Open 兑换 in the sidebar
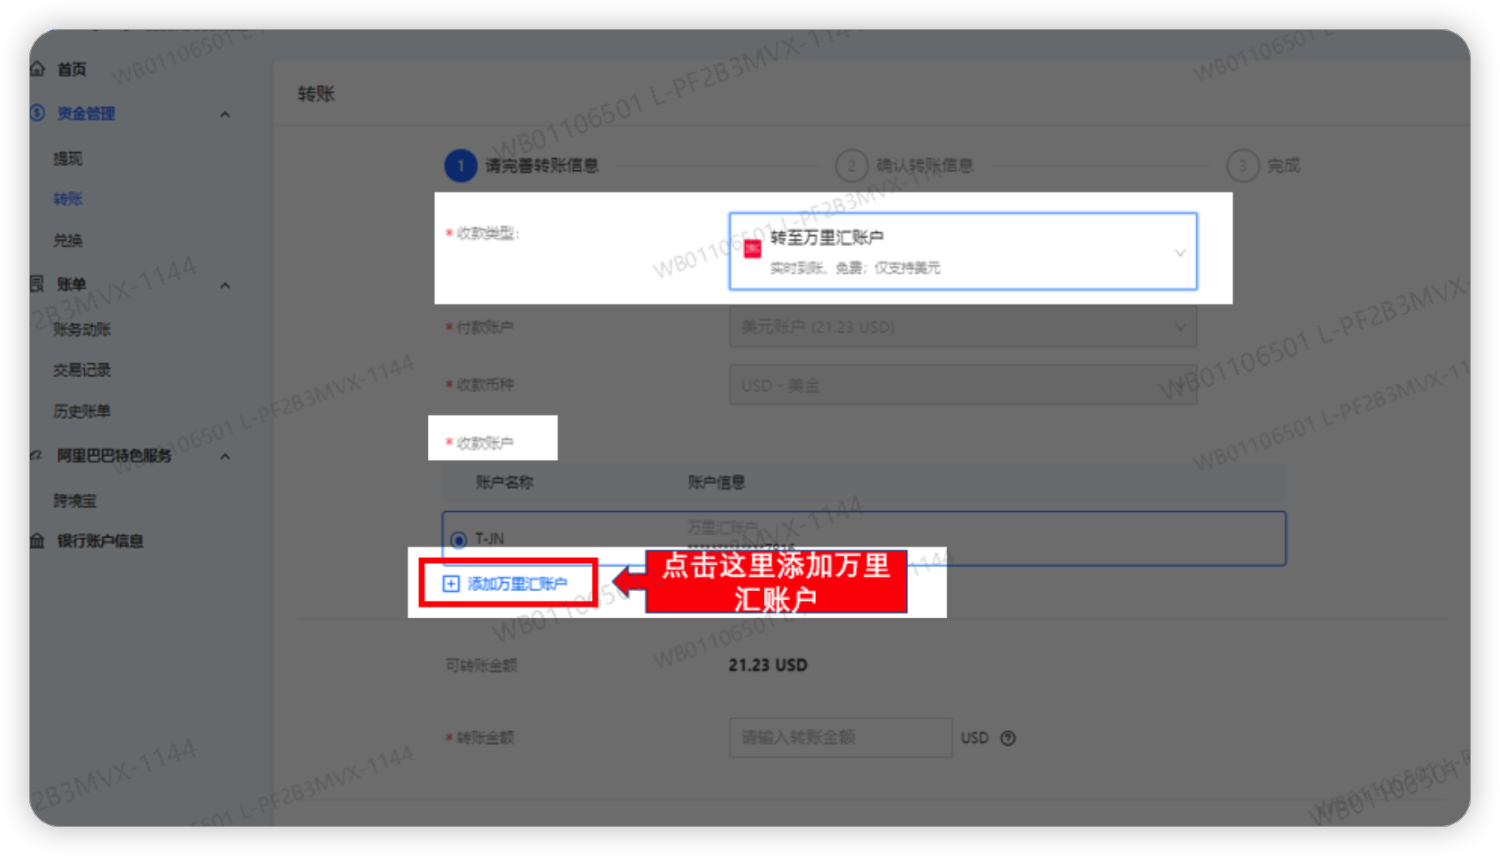This screenshot has height=856, width=1500. [x=68, y=240]
